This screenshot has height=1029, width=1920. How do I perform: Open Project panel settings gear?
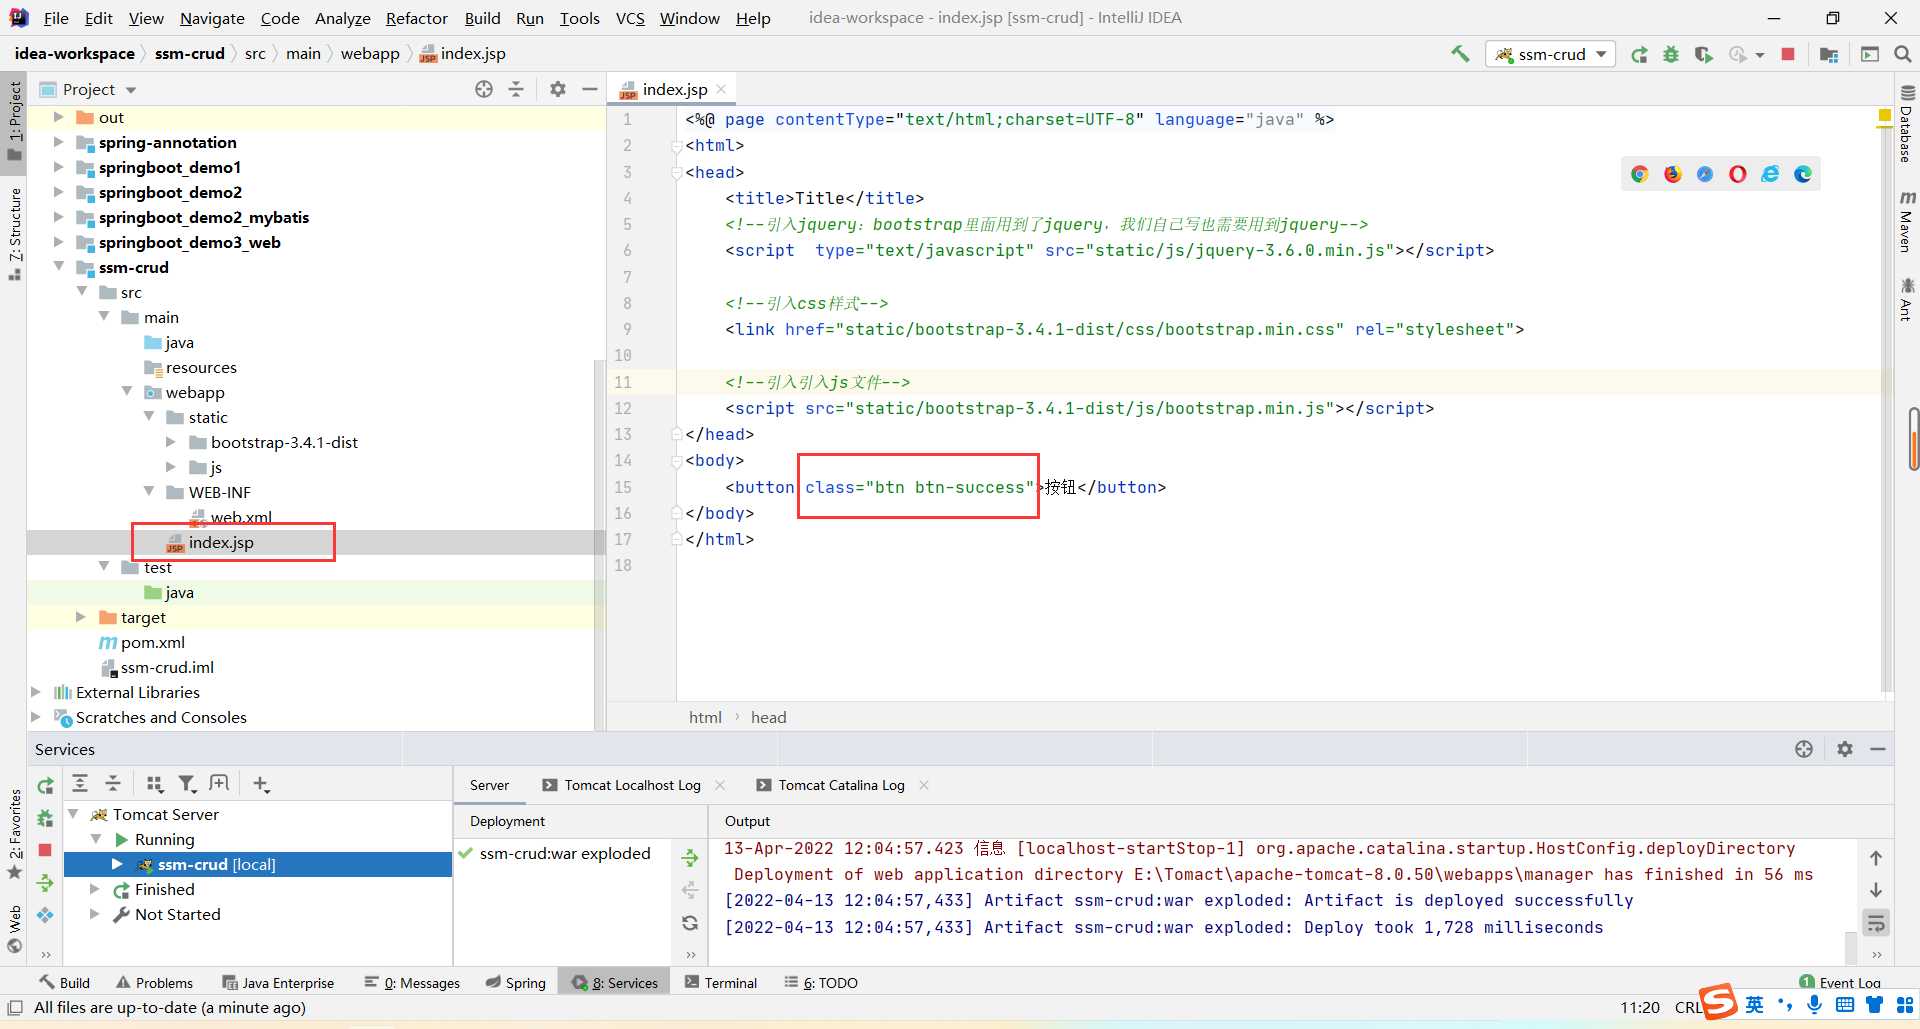coord(558,89)
